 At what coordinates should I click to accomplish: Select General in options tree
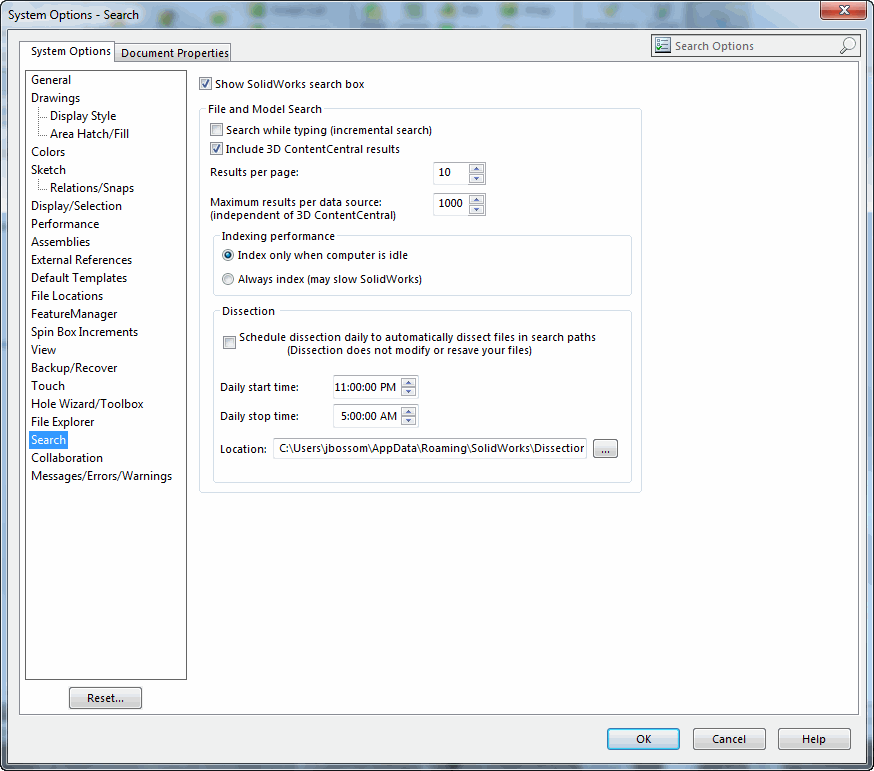(x=51, y=80)
